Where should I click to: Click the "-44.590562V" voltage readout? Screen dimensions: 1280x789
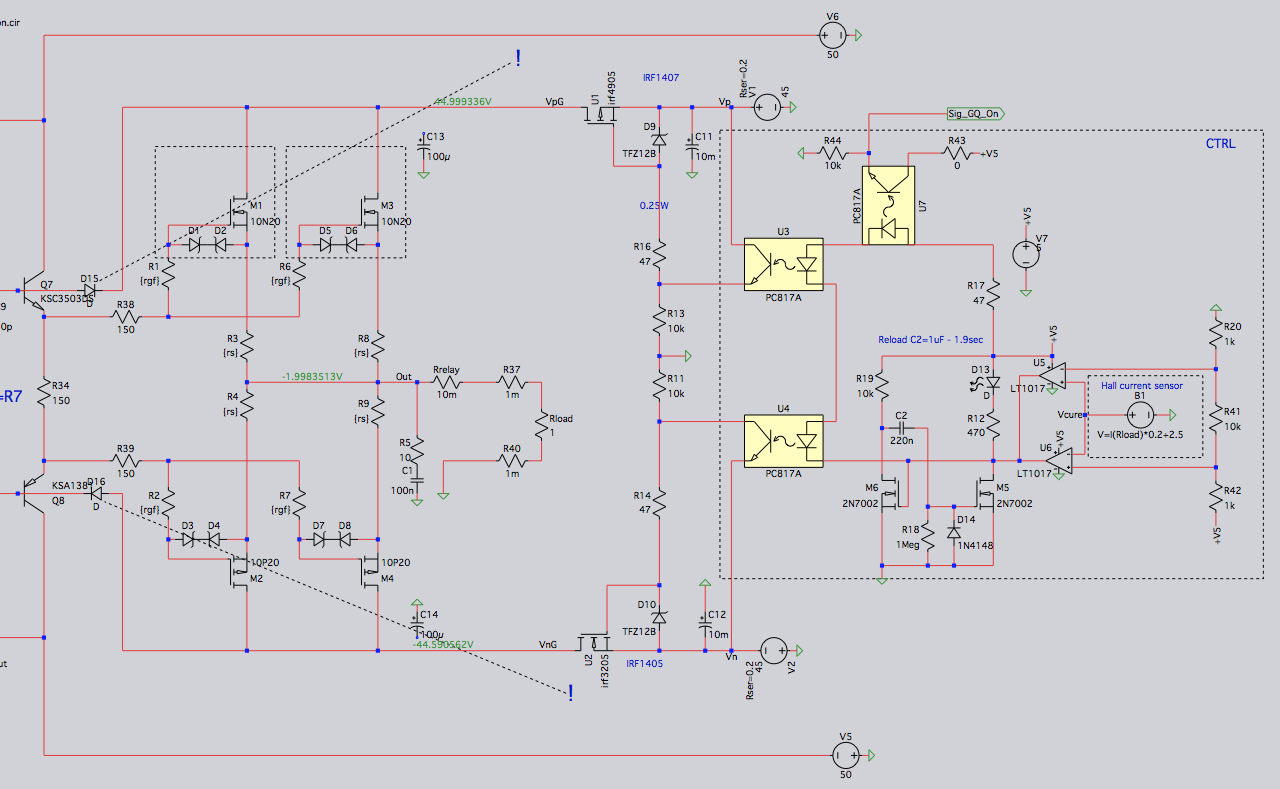click(x=443, y=645)
